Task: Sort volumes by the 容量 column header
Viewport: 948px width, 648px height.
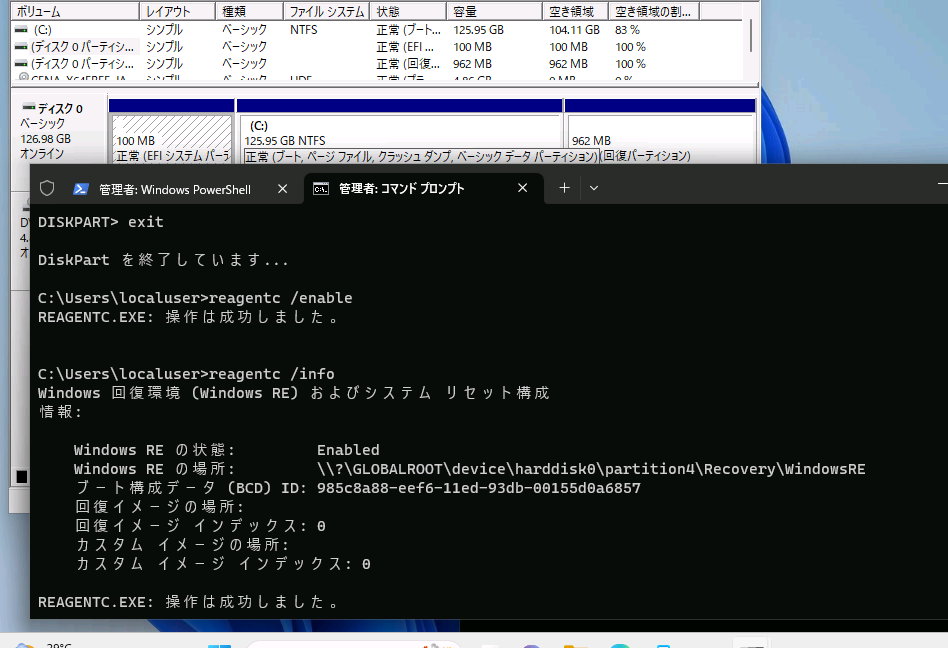Action: tap(492, 10)
